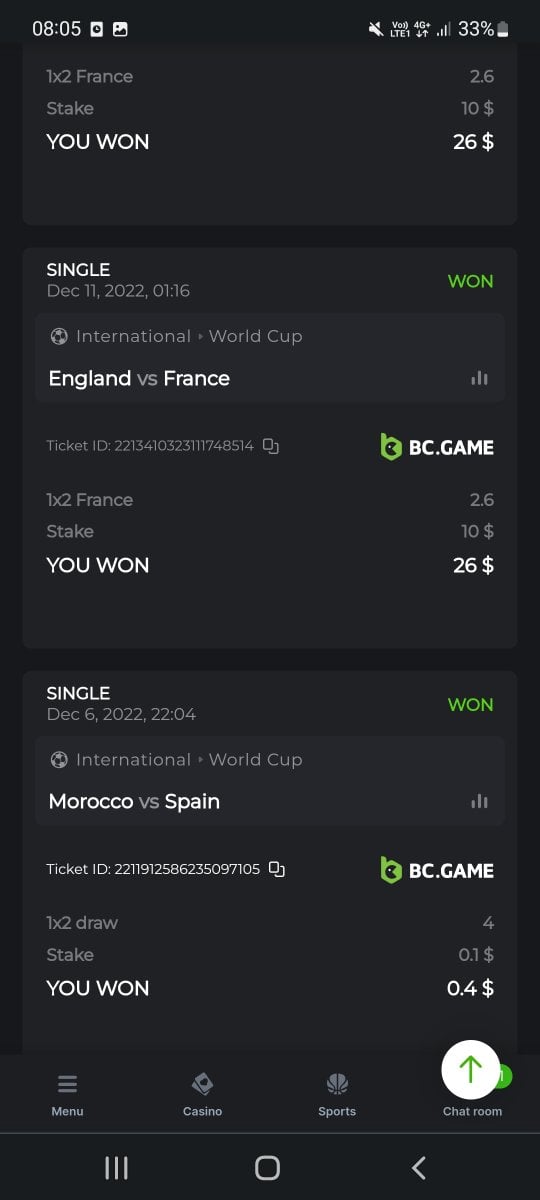Viewport: 540px width, 1200px height.
Task: Open the England vs France match
Action: tap(139, 378)
